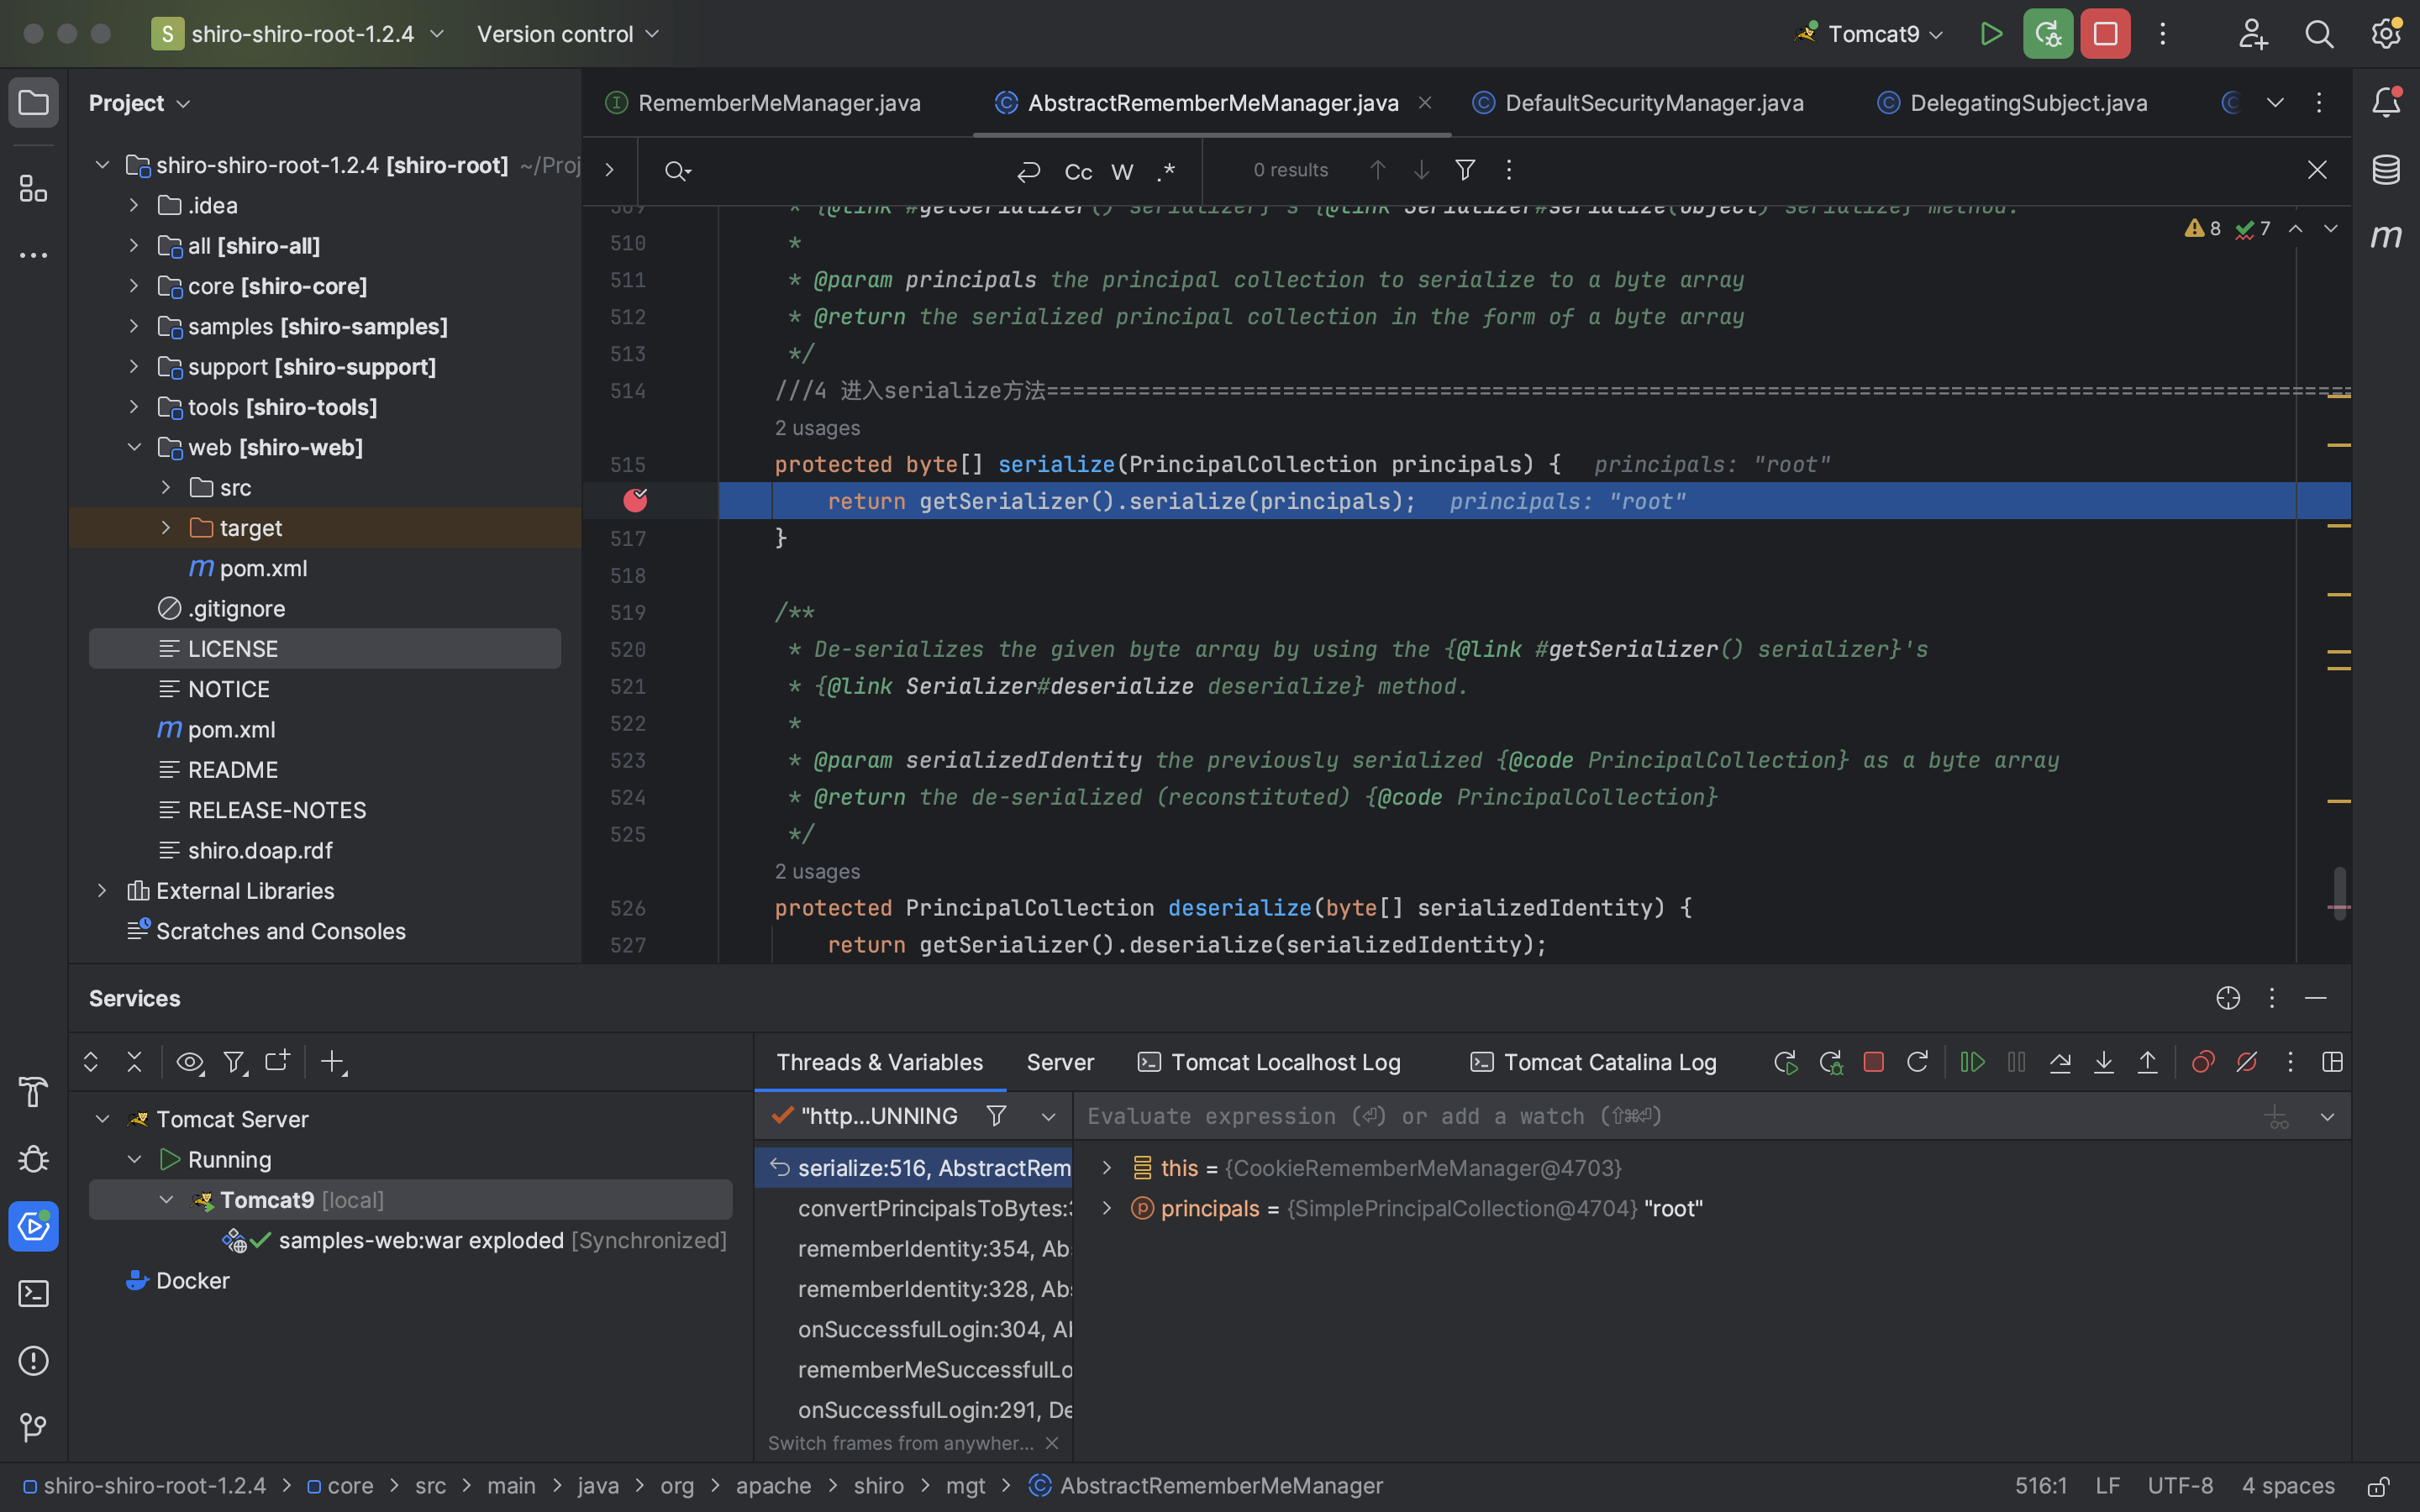The width and height of the screenshot is (2420, 1512).
Task: Click the find bar search input field
Action: (x=850, y=171)
